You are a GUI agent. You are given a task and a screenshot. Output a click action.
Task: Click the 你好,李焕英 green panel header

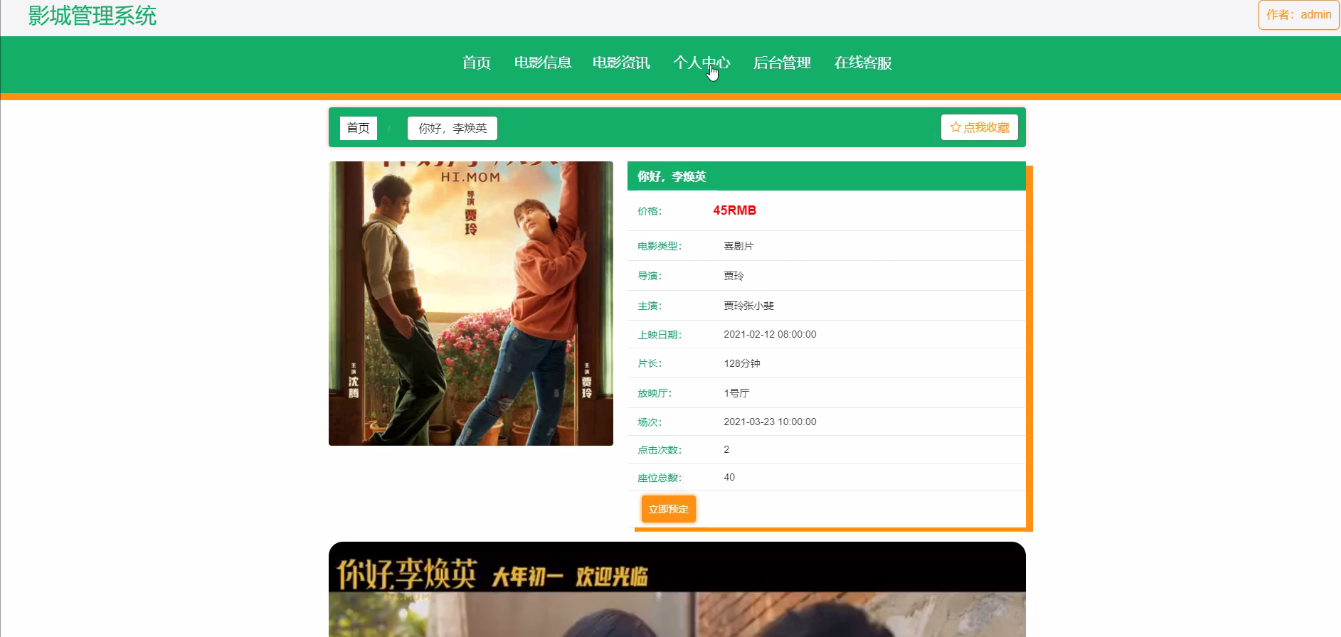827,176
